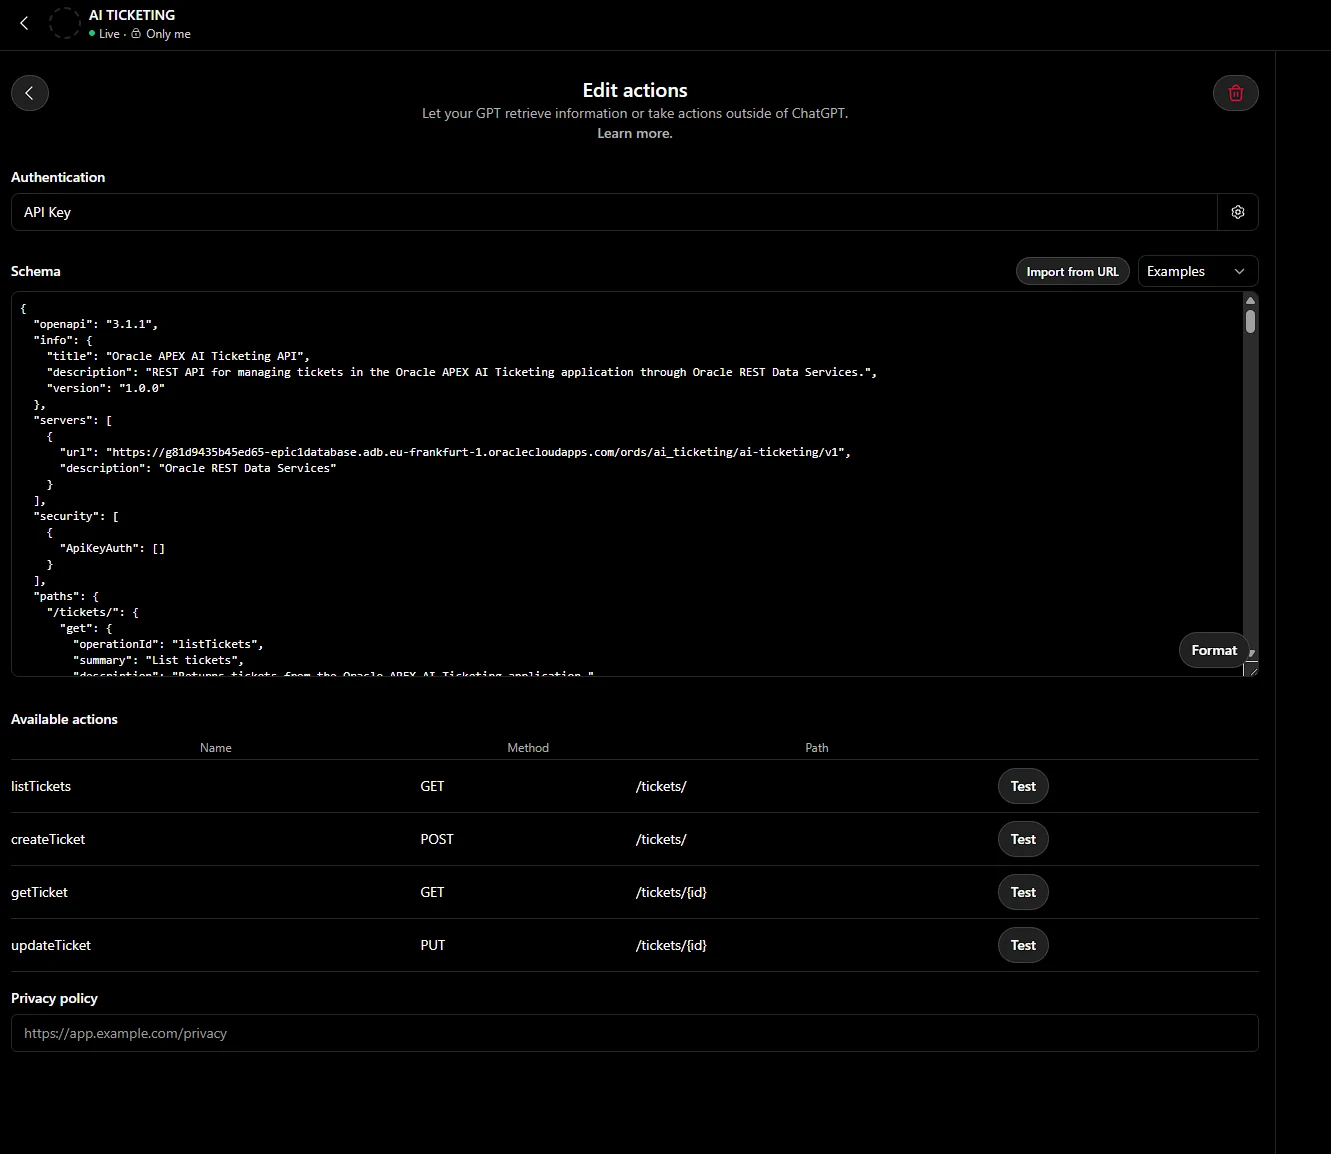Click the schema scrollbar up arrow
The height and width of the screenshot is (1154, 1331).
(1250, 300)
